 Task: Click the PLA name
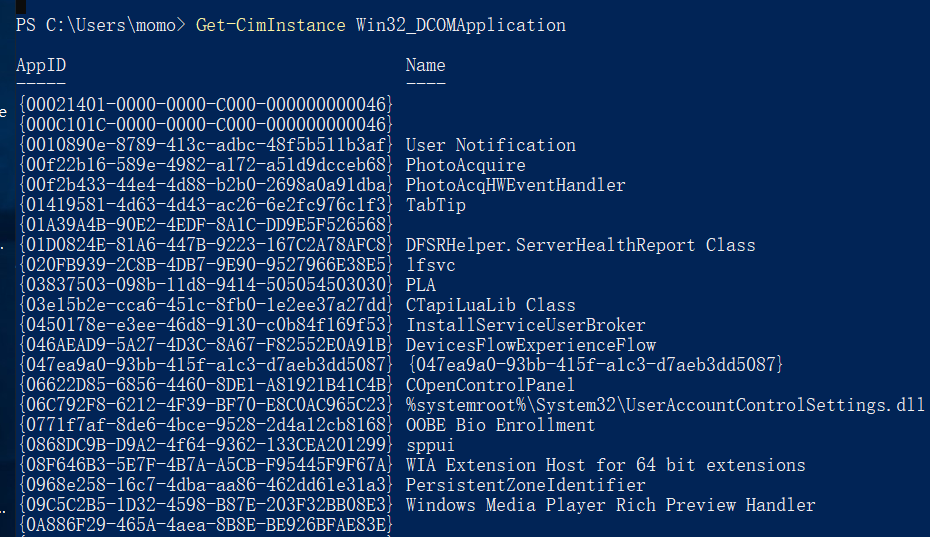[421, 285]
